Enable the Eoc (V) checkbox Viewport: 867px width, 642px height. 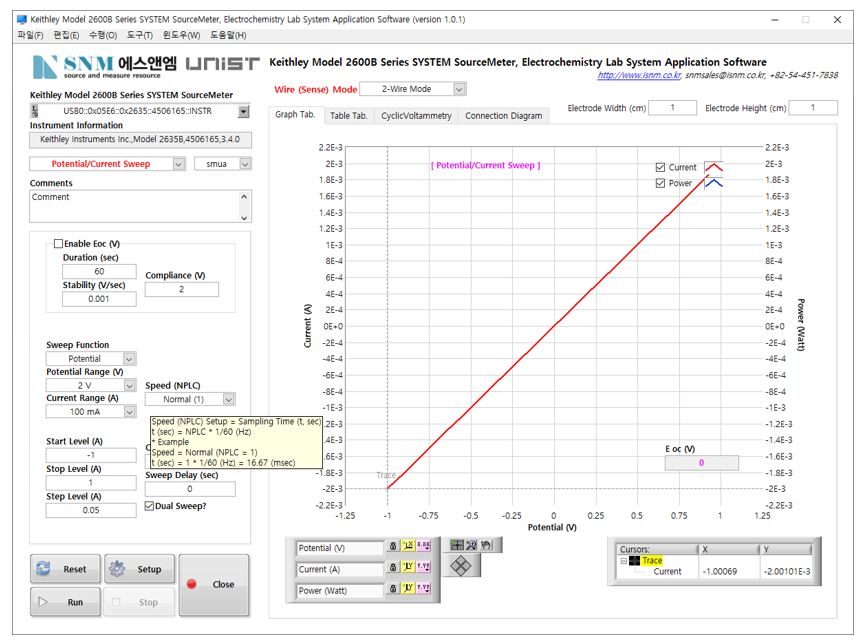tap(57, 243)
